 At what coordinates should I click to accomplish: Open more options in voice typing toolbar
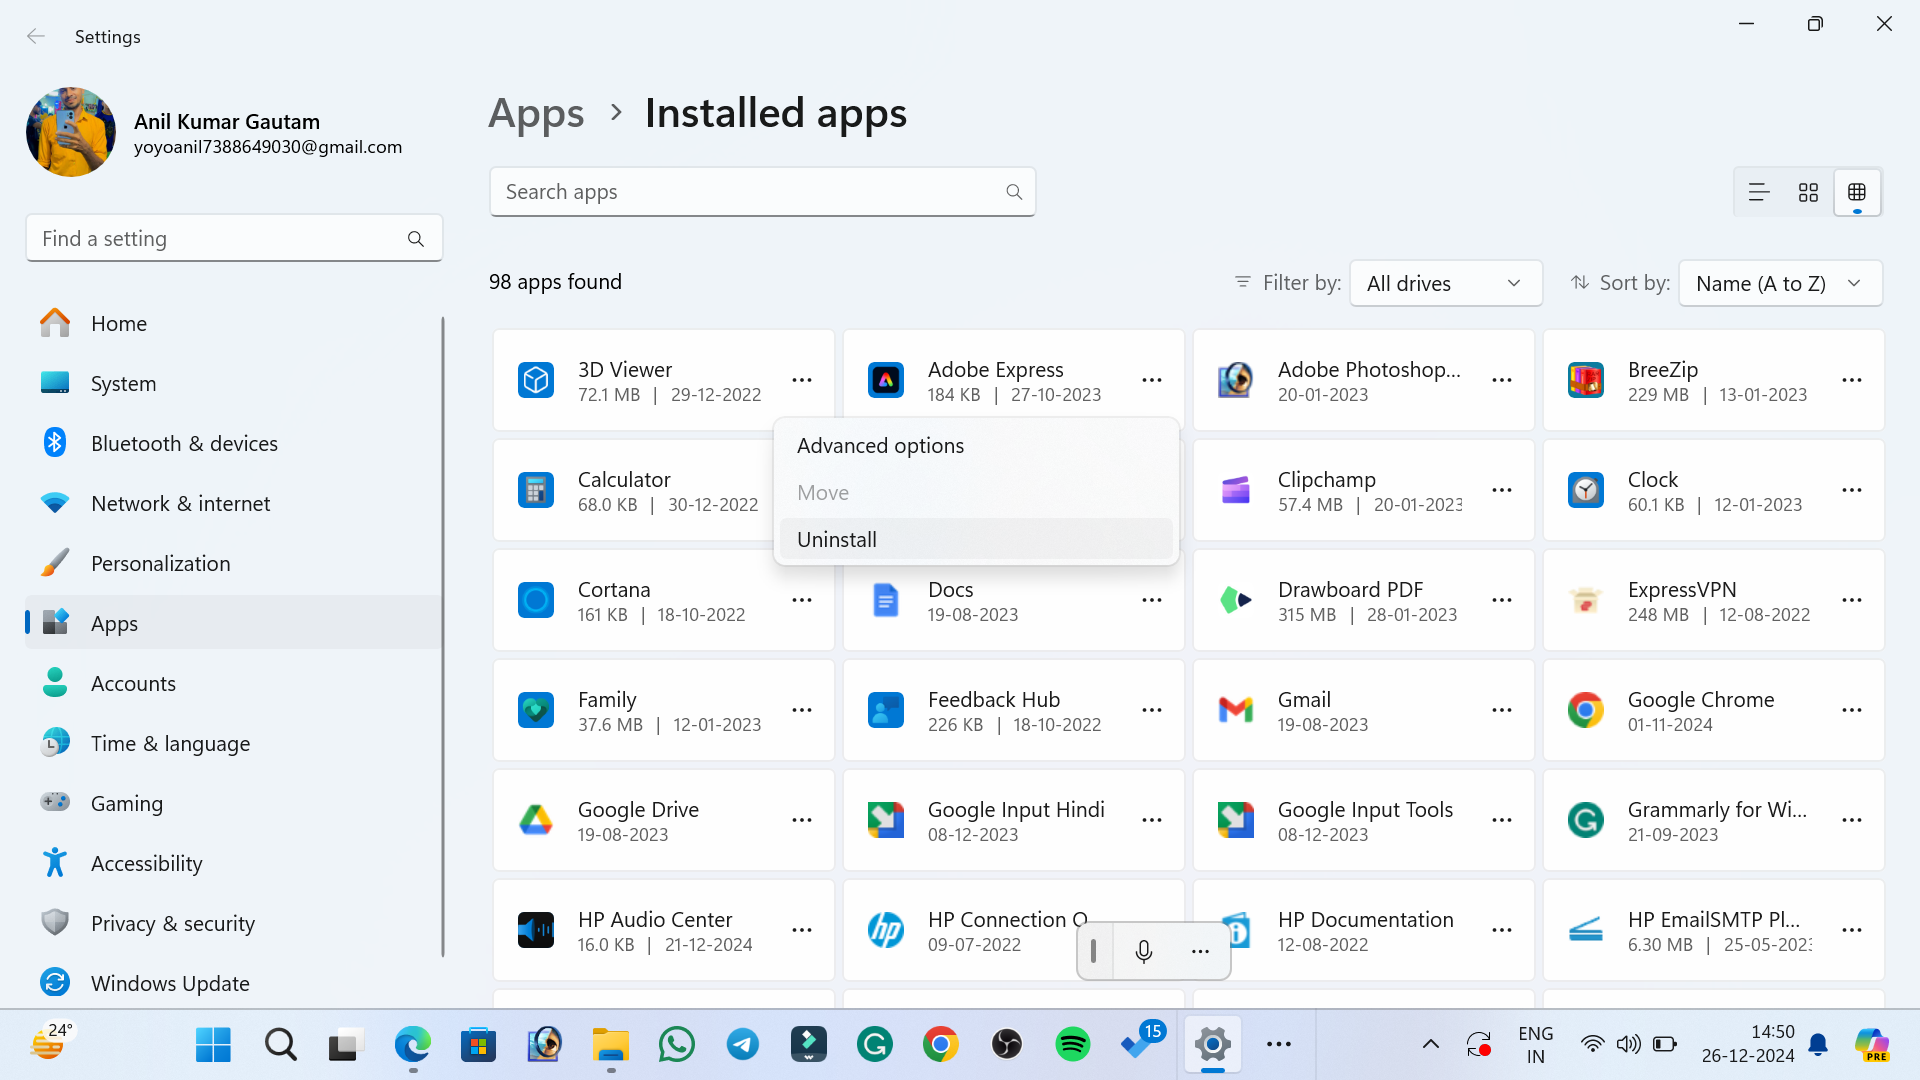[x=1200, y=951]
